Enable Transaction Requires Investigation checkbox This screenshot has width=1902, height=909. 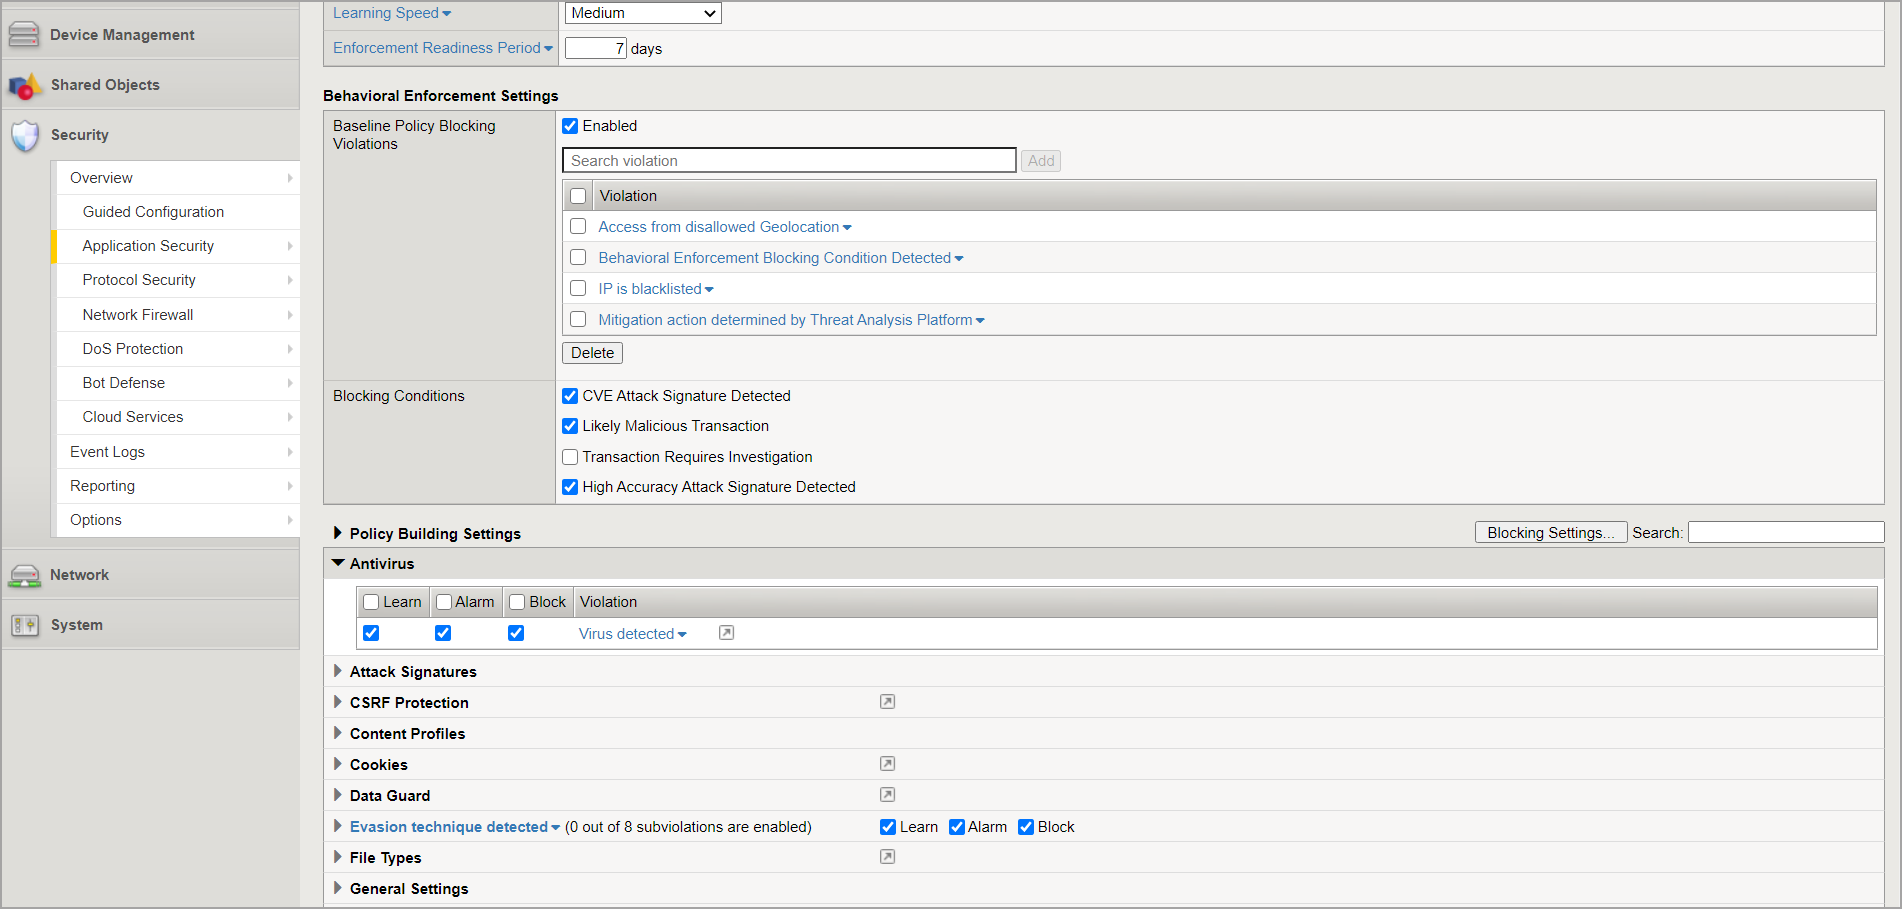click(x=570, y=457)
